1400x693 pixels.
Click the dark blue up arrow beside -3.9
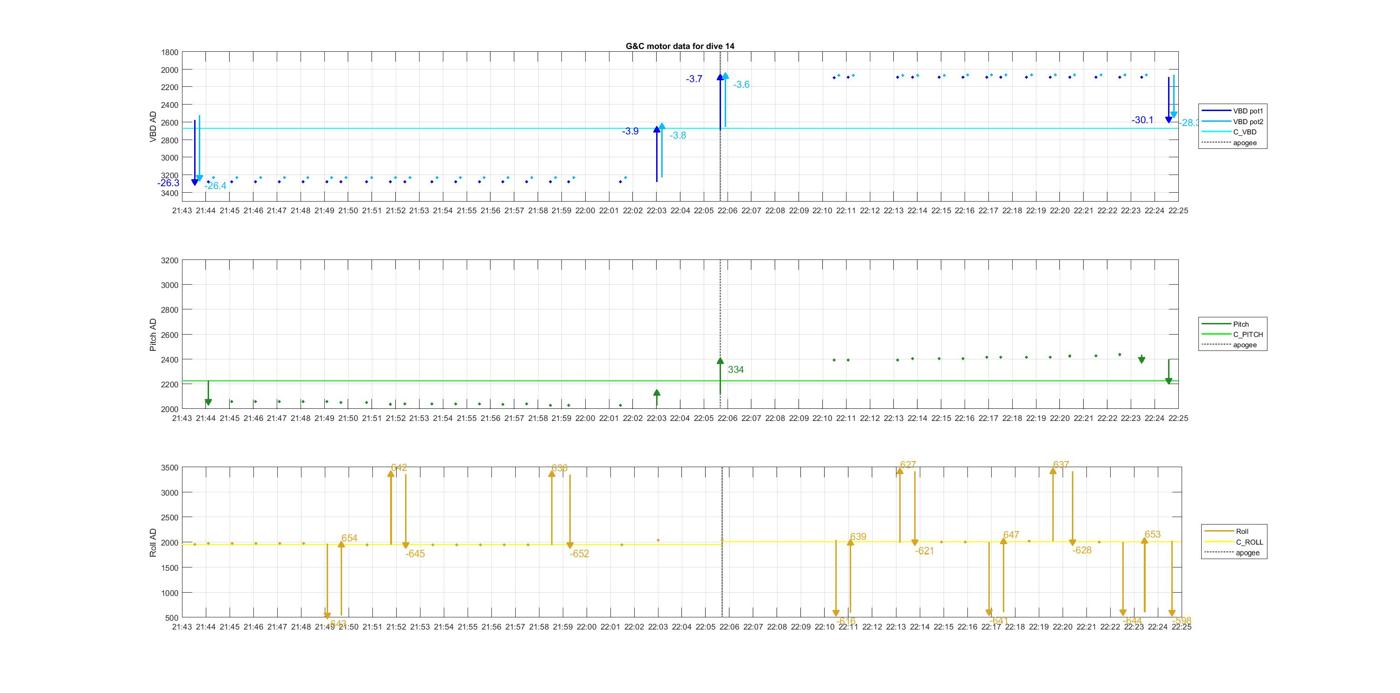point(657,153)
